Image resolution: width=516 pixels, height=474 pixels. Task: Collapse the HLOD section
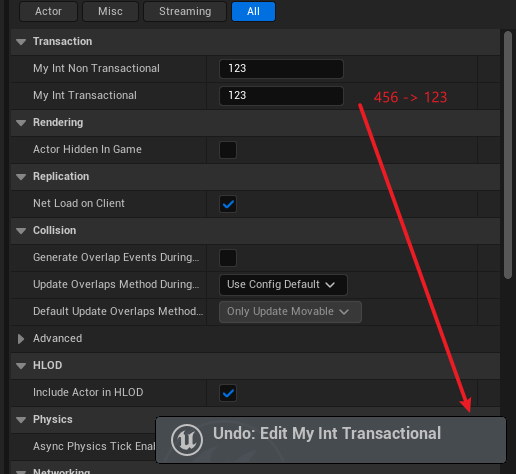click(21, 366)
